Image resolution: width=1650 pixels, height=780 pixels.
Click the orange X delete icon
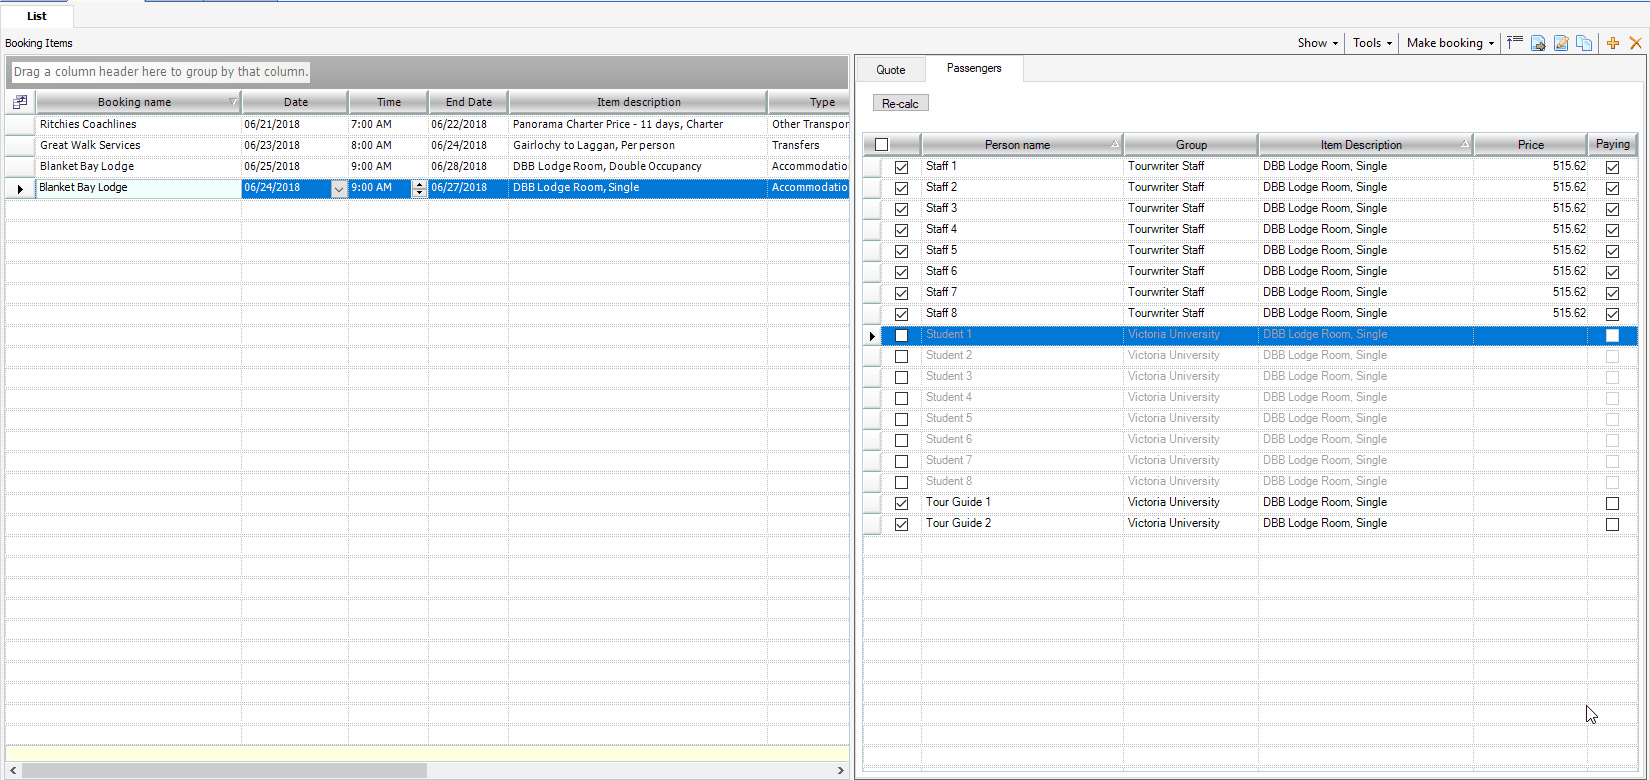(x=1636, y=43)
